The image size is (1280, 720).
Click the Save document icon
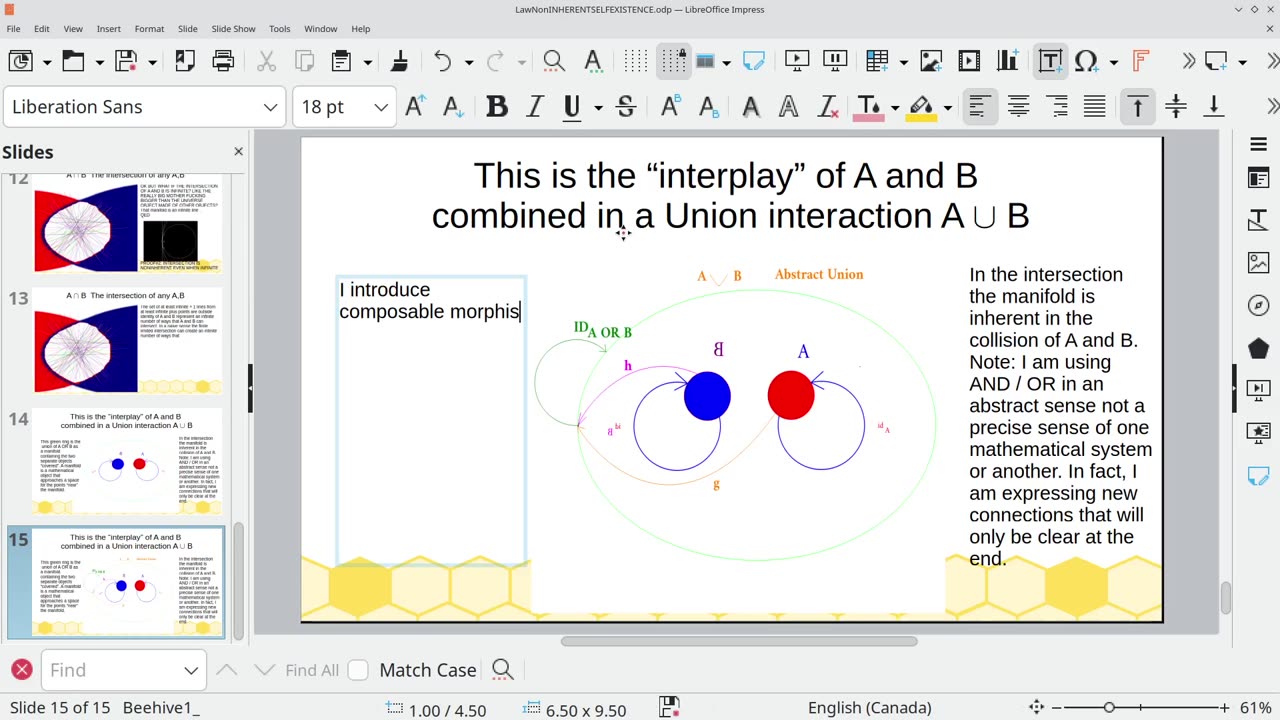click(126, 61)
